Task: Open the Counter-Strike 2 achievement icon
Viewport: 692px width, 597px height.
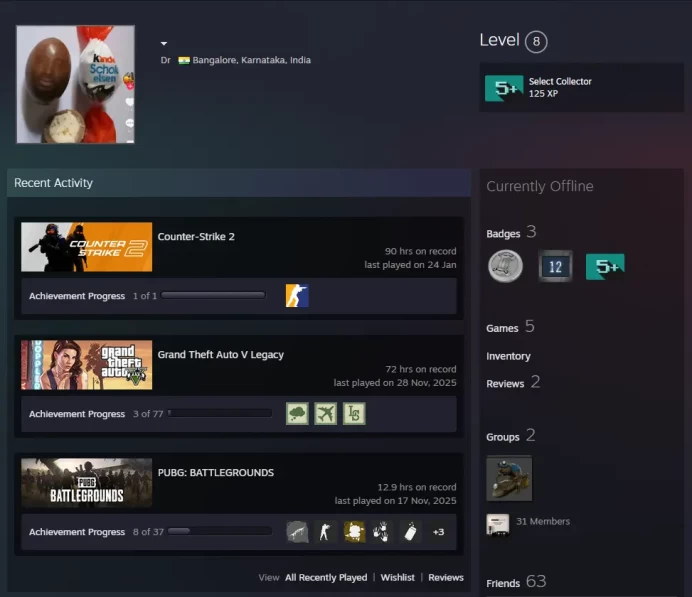Action: pyautogui.click(x=297, y=296)
